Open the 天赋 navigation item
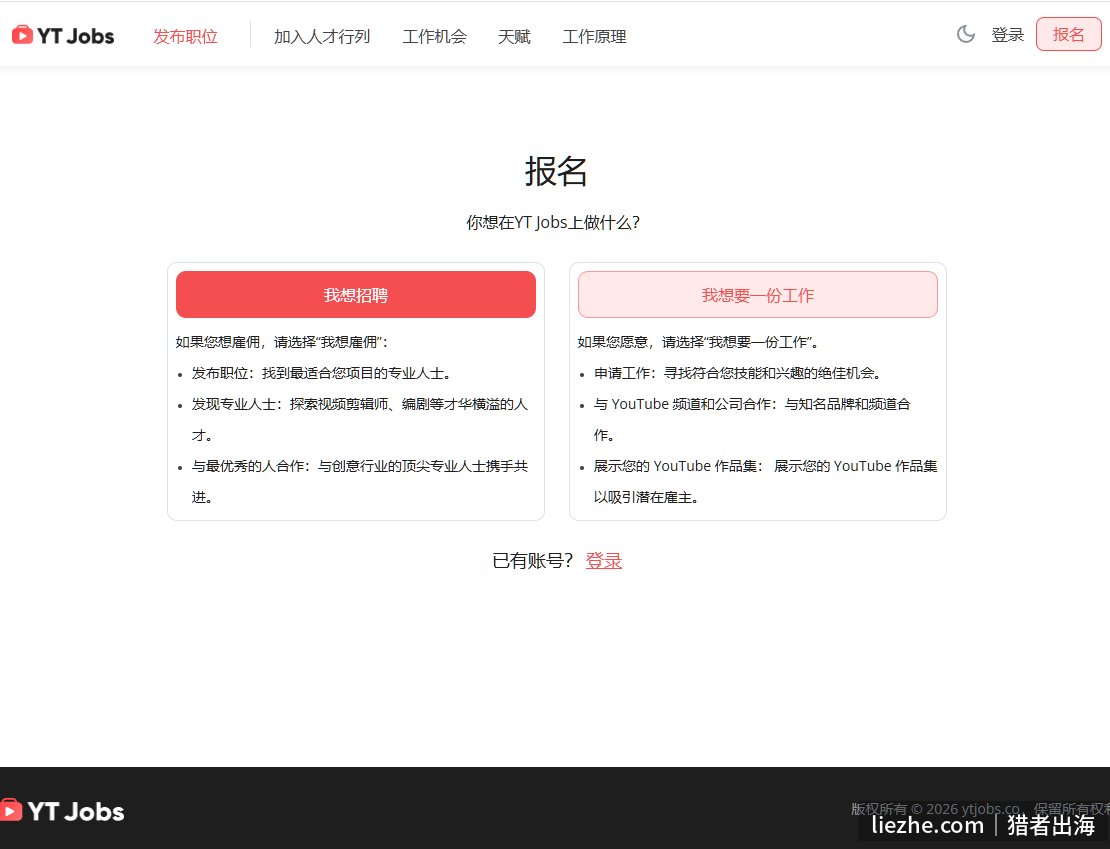Viewport: 1110px width, 849px height. point(515,36)
